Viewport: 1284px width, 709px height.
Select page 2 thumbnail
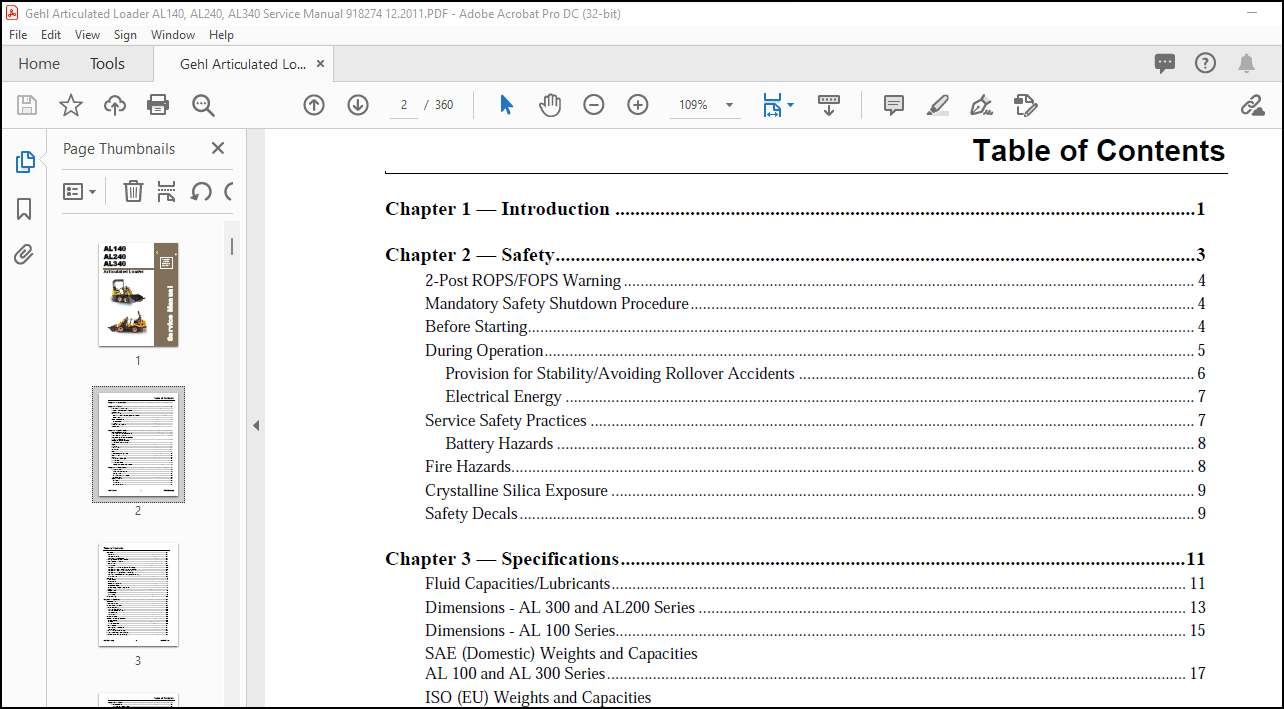138,444
